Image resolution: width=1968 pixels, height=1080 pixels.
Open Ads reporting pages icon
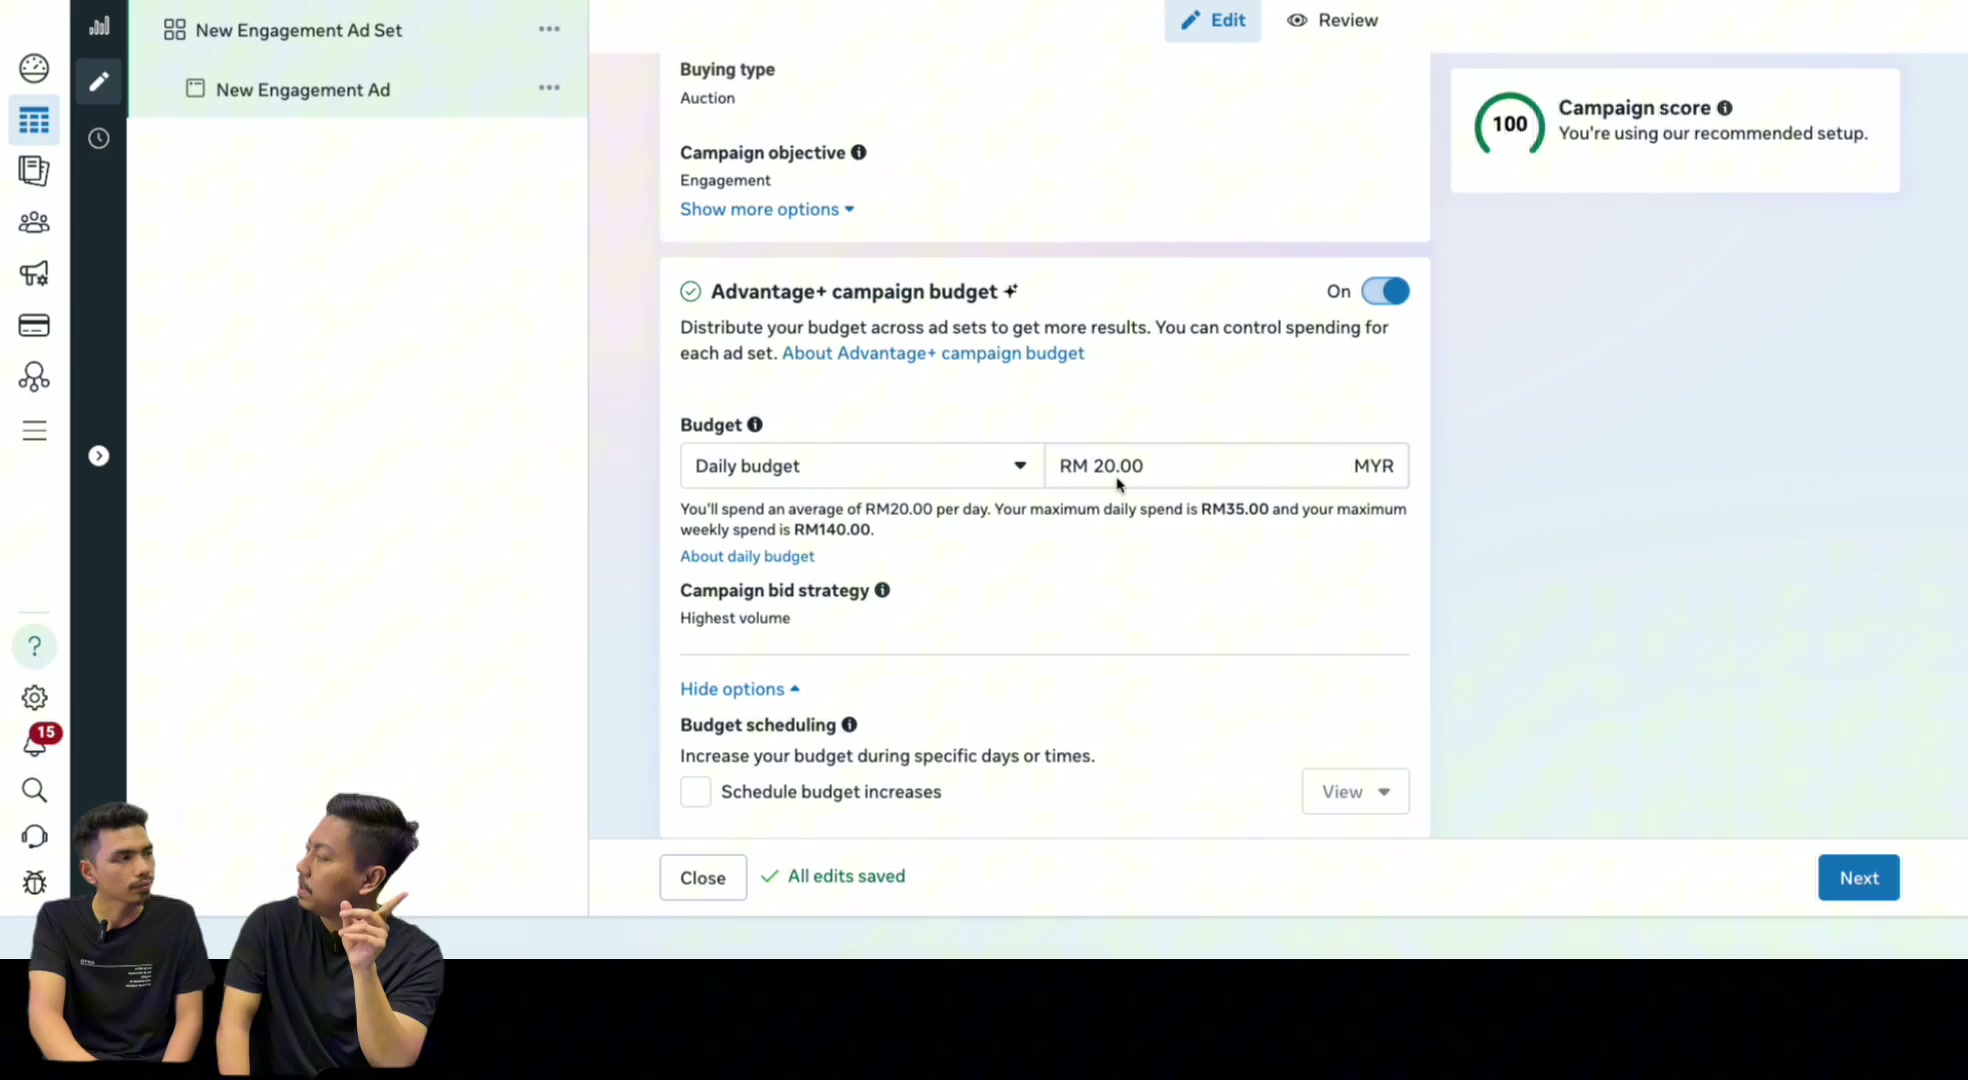pyautogui.click(x=34, y=171)
